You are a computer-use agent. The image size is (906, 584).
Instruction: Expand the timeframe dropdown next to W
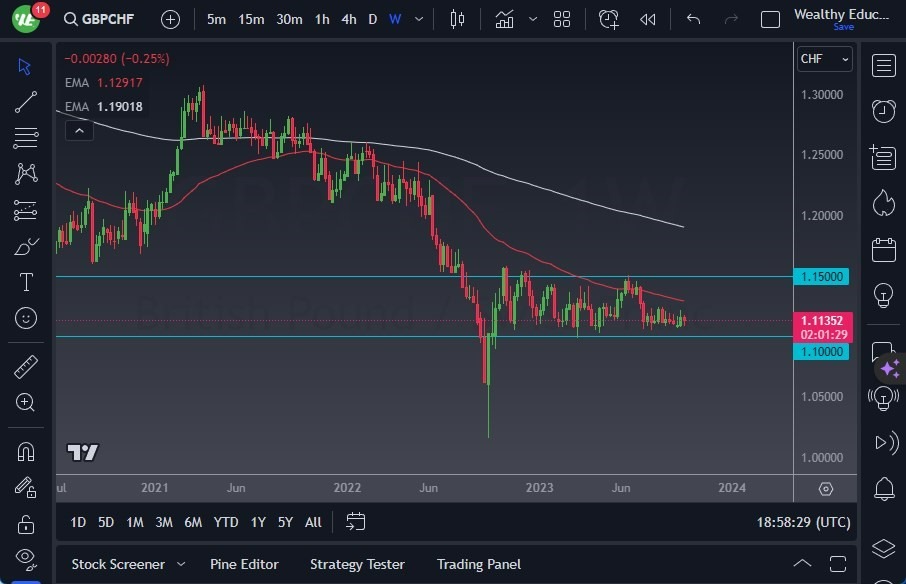click(417, 18)
